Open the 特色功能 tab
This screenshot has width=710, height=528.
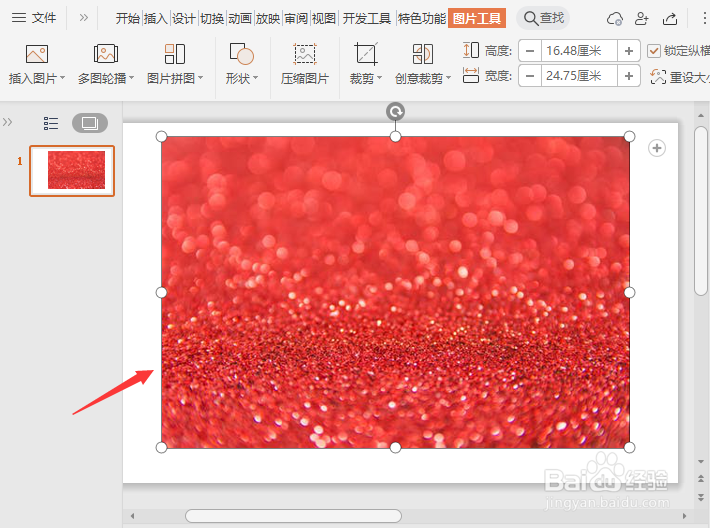[x=422, y=19]
